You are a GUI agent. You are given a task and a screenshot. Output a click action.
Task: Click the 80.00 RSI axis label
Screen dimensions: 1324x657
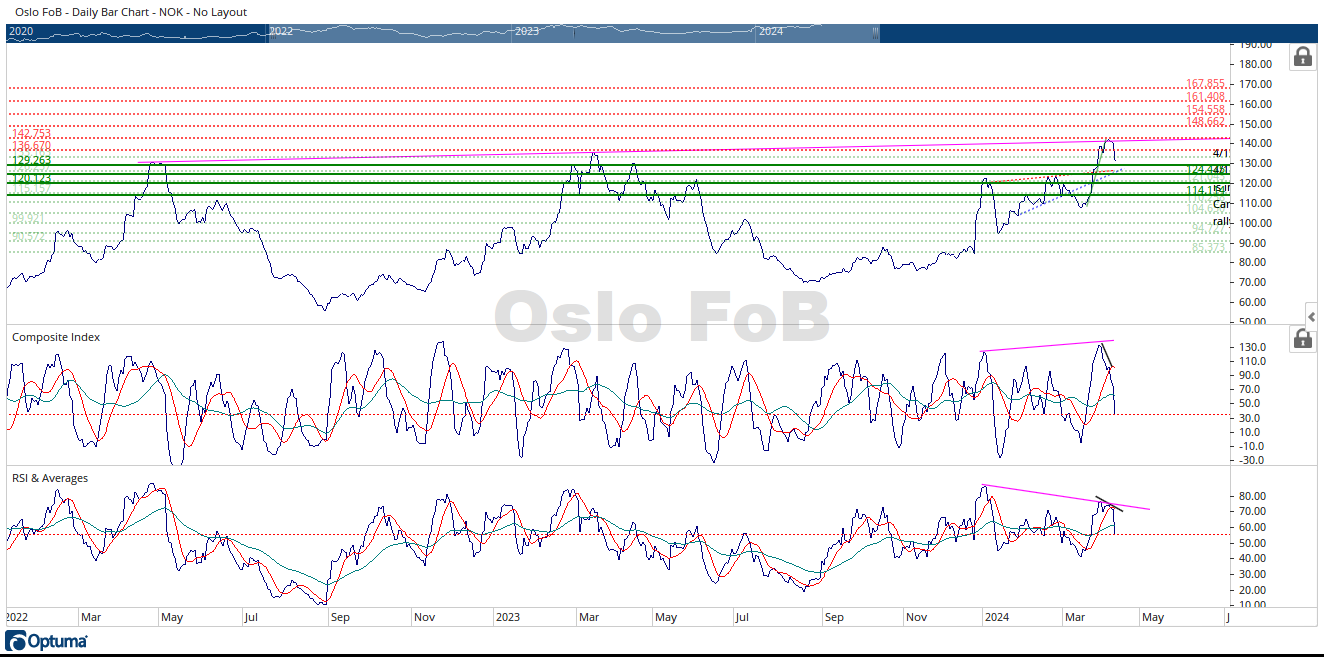[1254, 496]
